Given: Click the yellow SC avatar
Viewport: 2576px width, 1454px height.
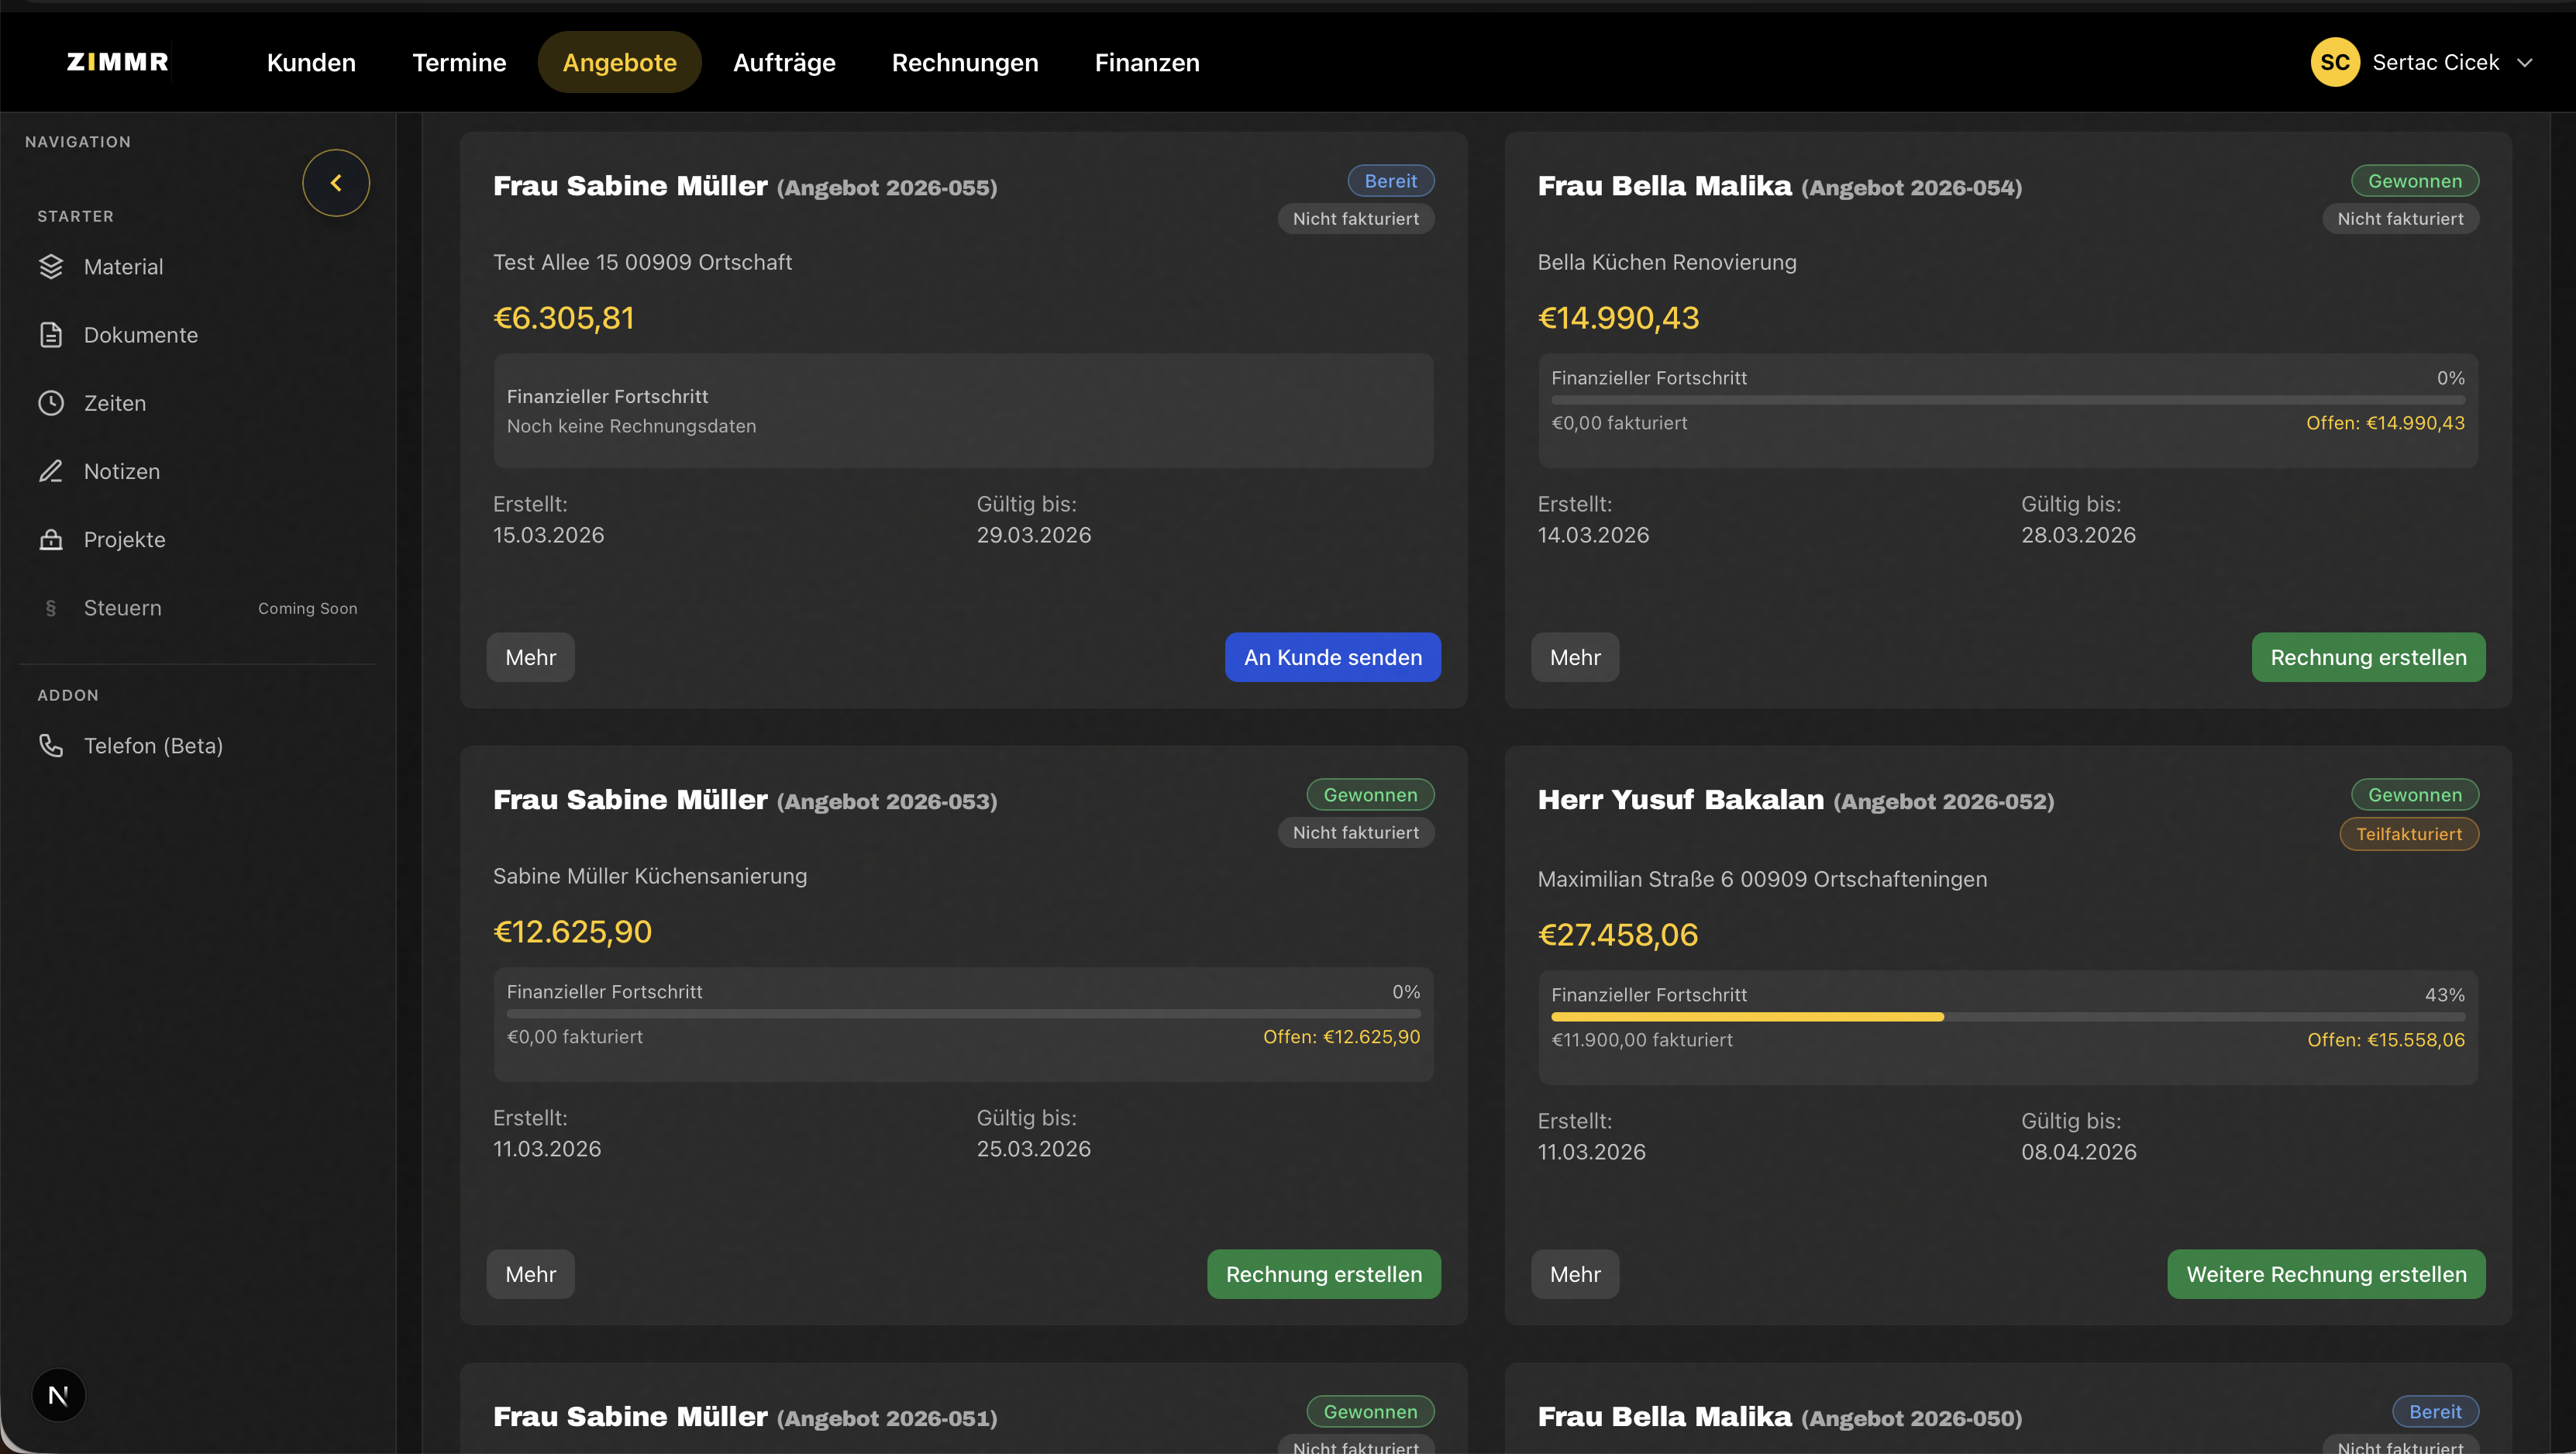Looking at the screenshot, I should coord(2334,62).
